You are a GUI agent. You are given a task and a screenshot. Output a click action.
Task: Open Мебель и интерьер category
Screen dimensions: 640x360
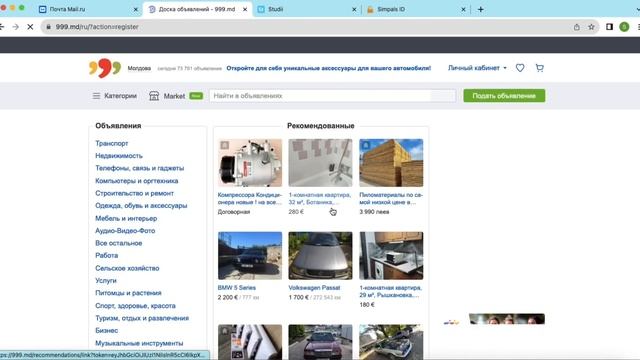tap(126, 218)
